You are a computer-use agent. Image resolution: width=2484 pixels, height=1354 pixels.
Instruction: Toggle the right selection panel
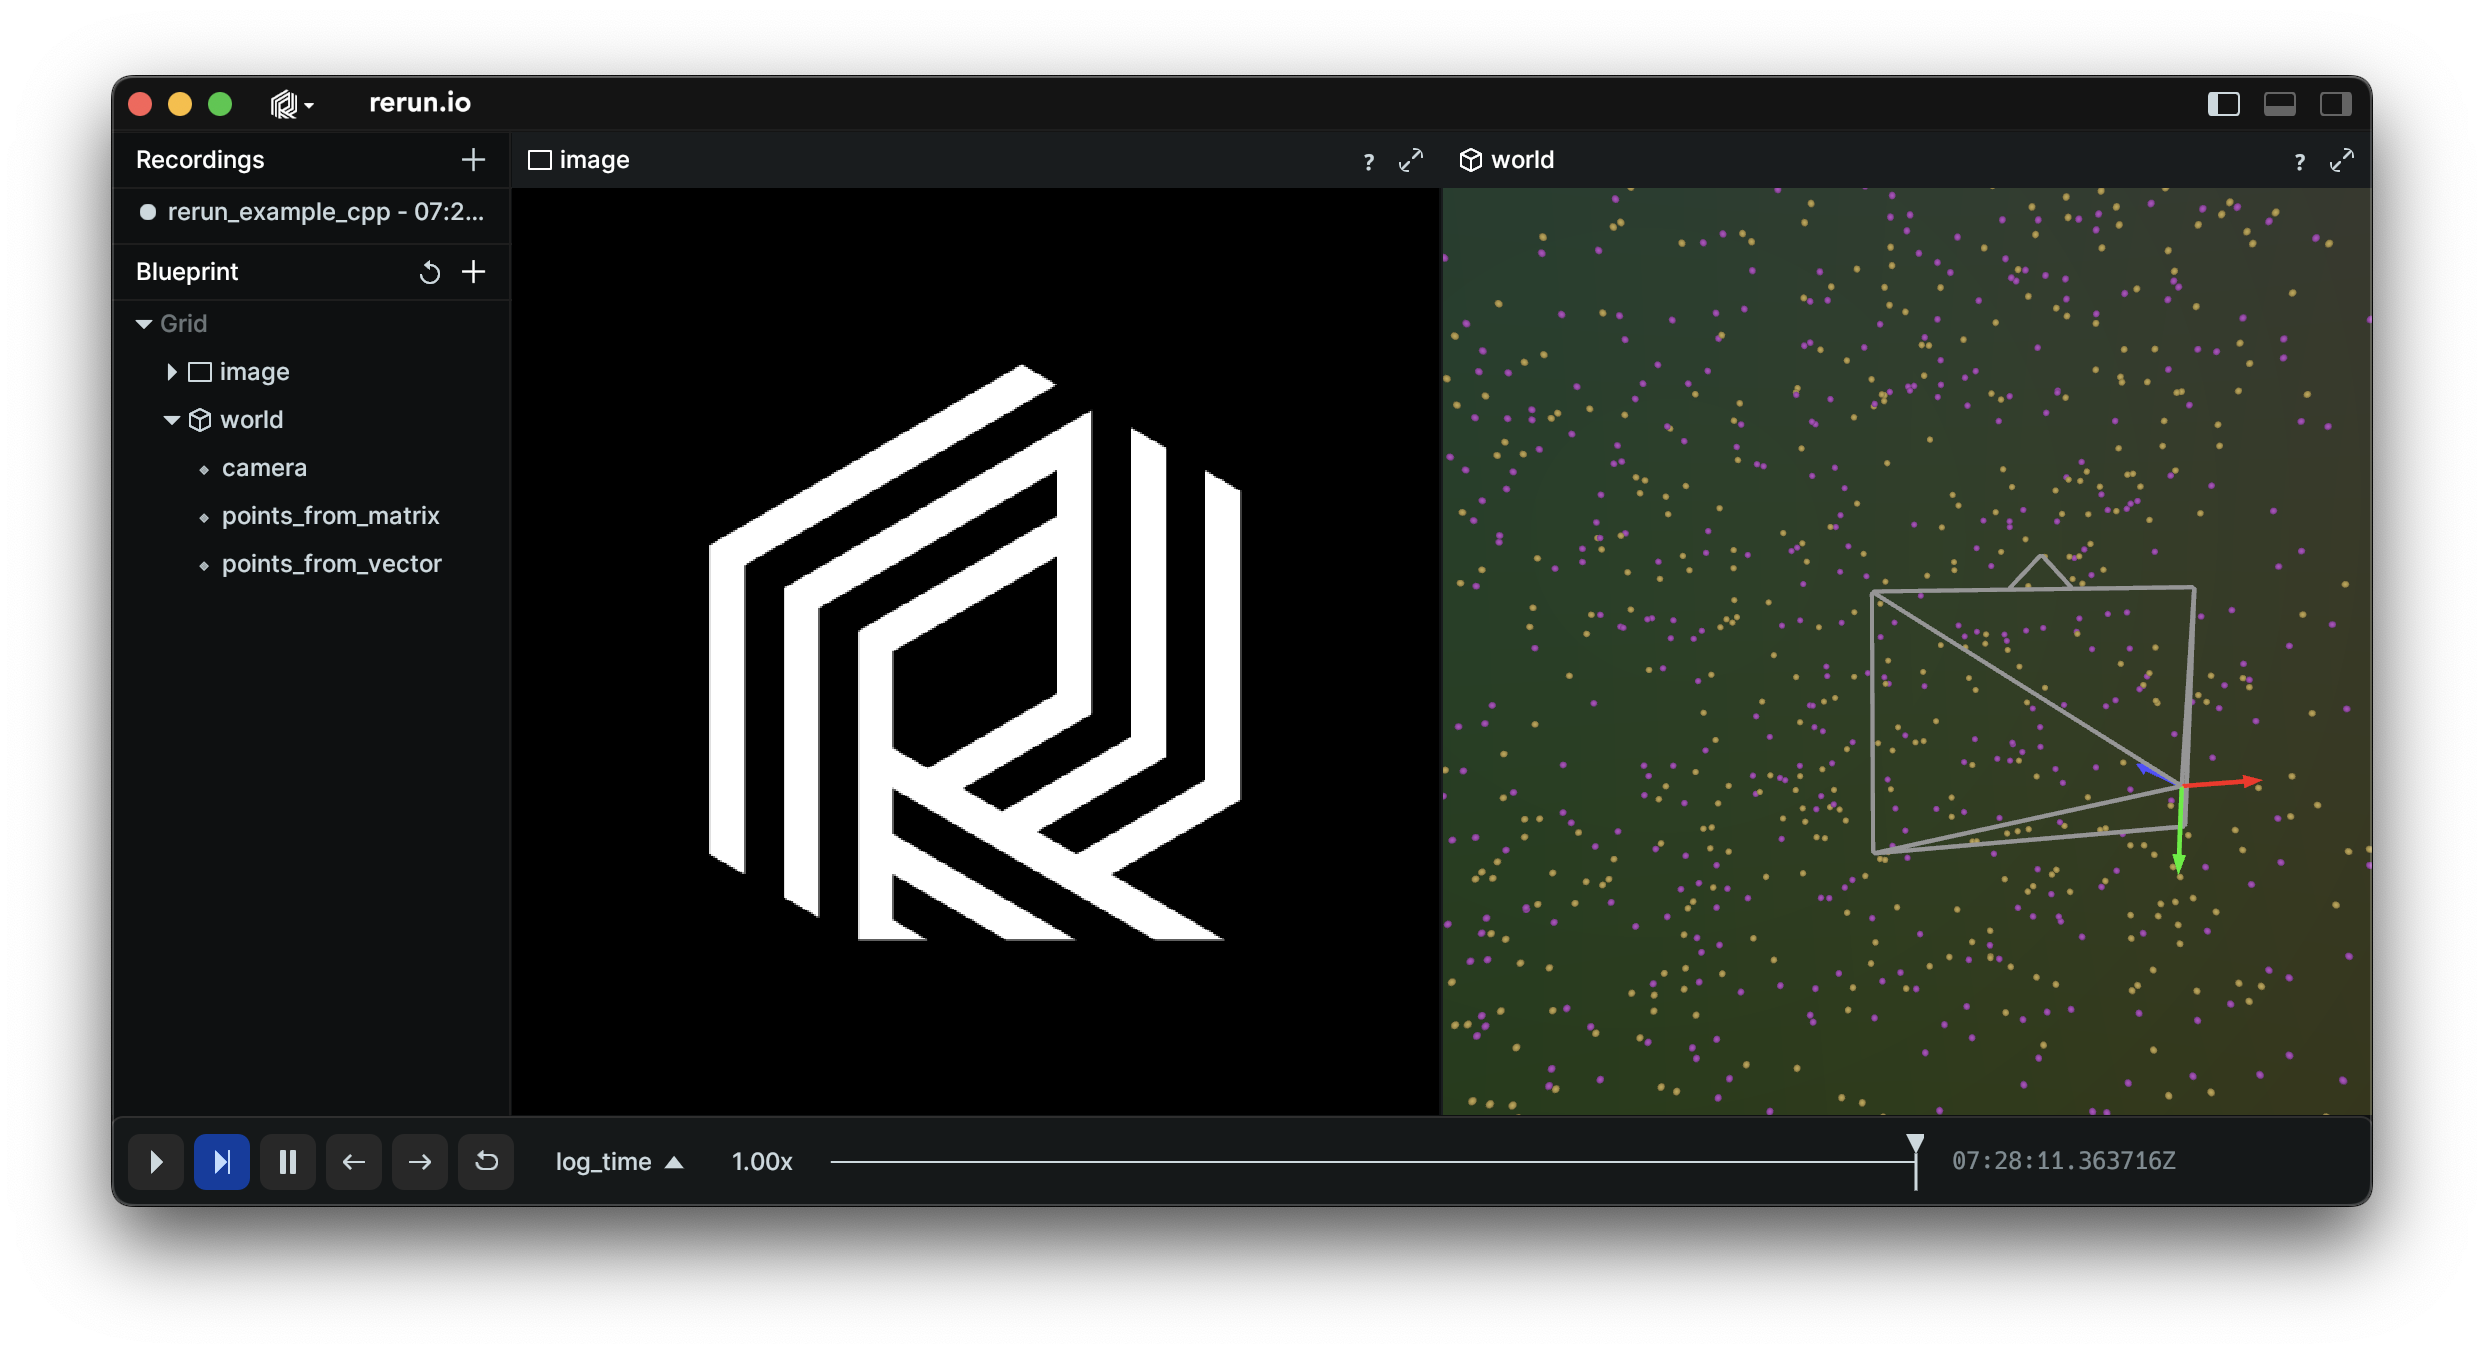pos(2335,104)
